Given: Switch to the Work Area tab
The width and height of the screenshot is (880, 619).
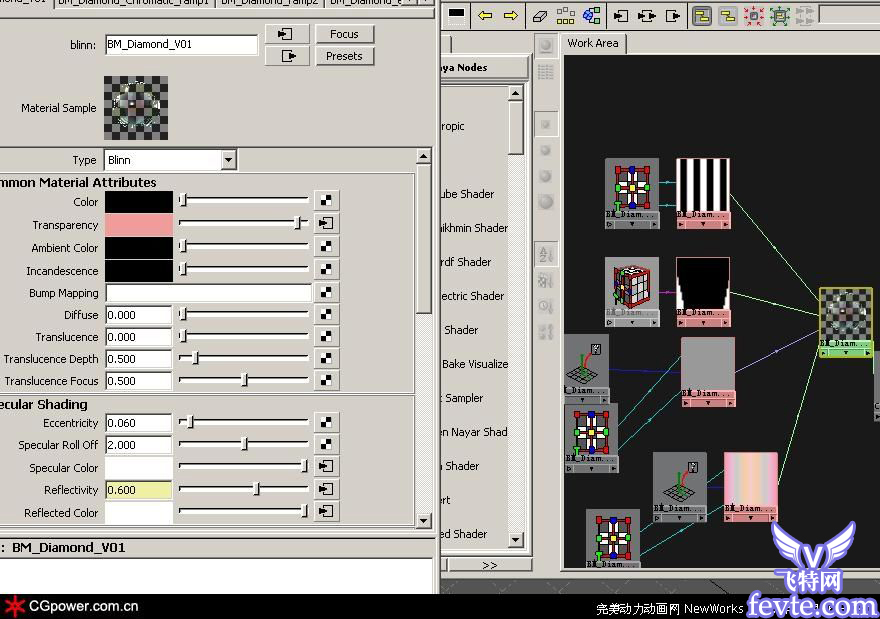Looking at the screenshot, I should 593,43.
